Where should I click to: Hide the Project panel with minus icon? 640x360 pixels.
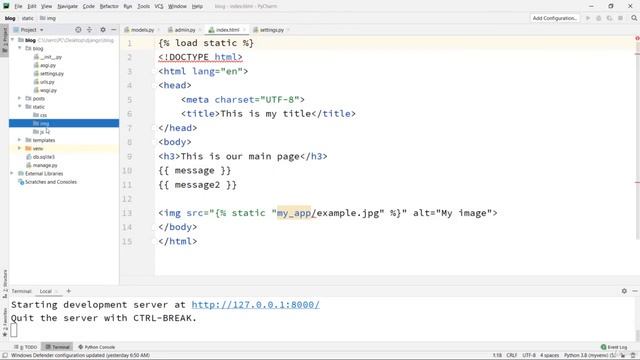[x=113, y=30]
